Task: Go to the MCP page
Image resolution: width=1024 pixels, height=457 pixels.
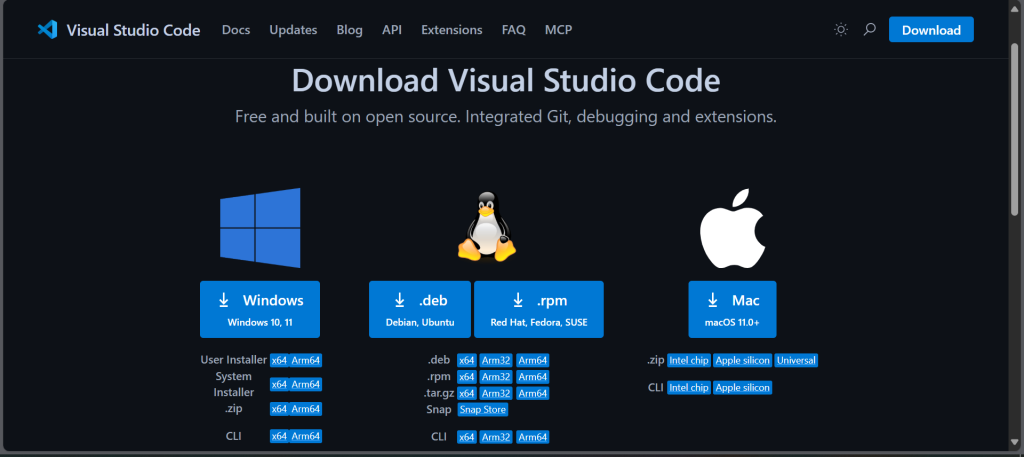Action: (558, 30)
